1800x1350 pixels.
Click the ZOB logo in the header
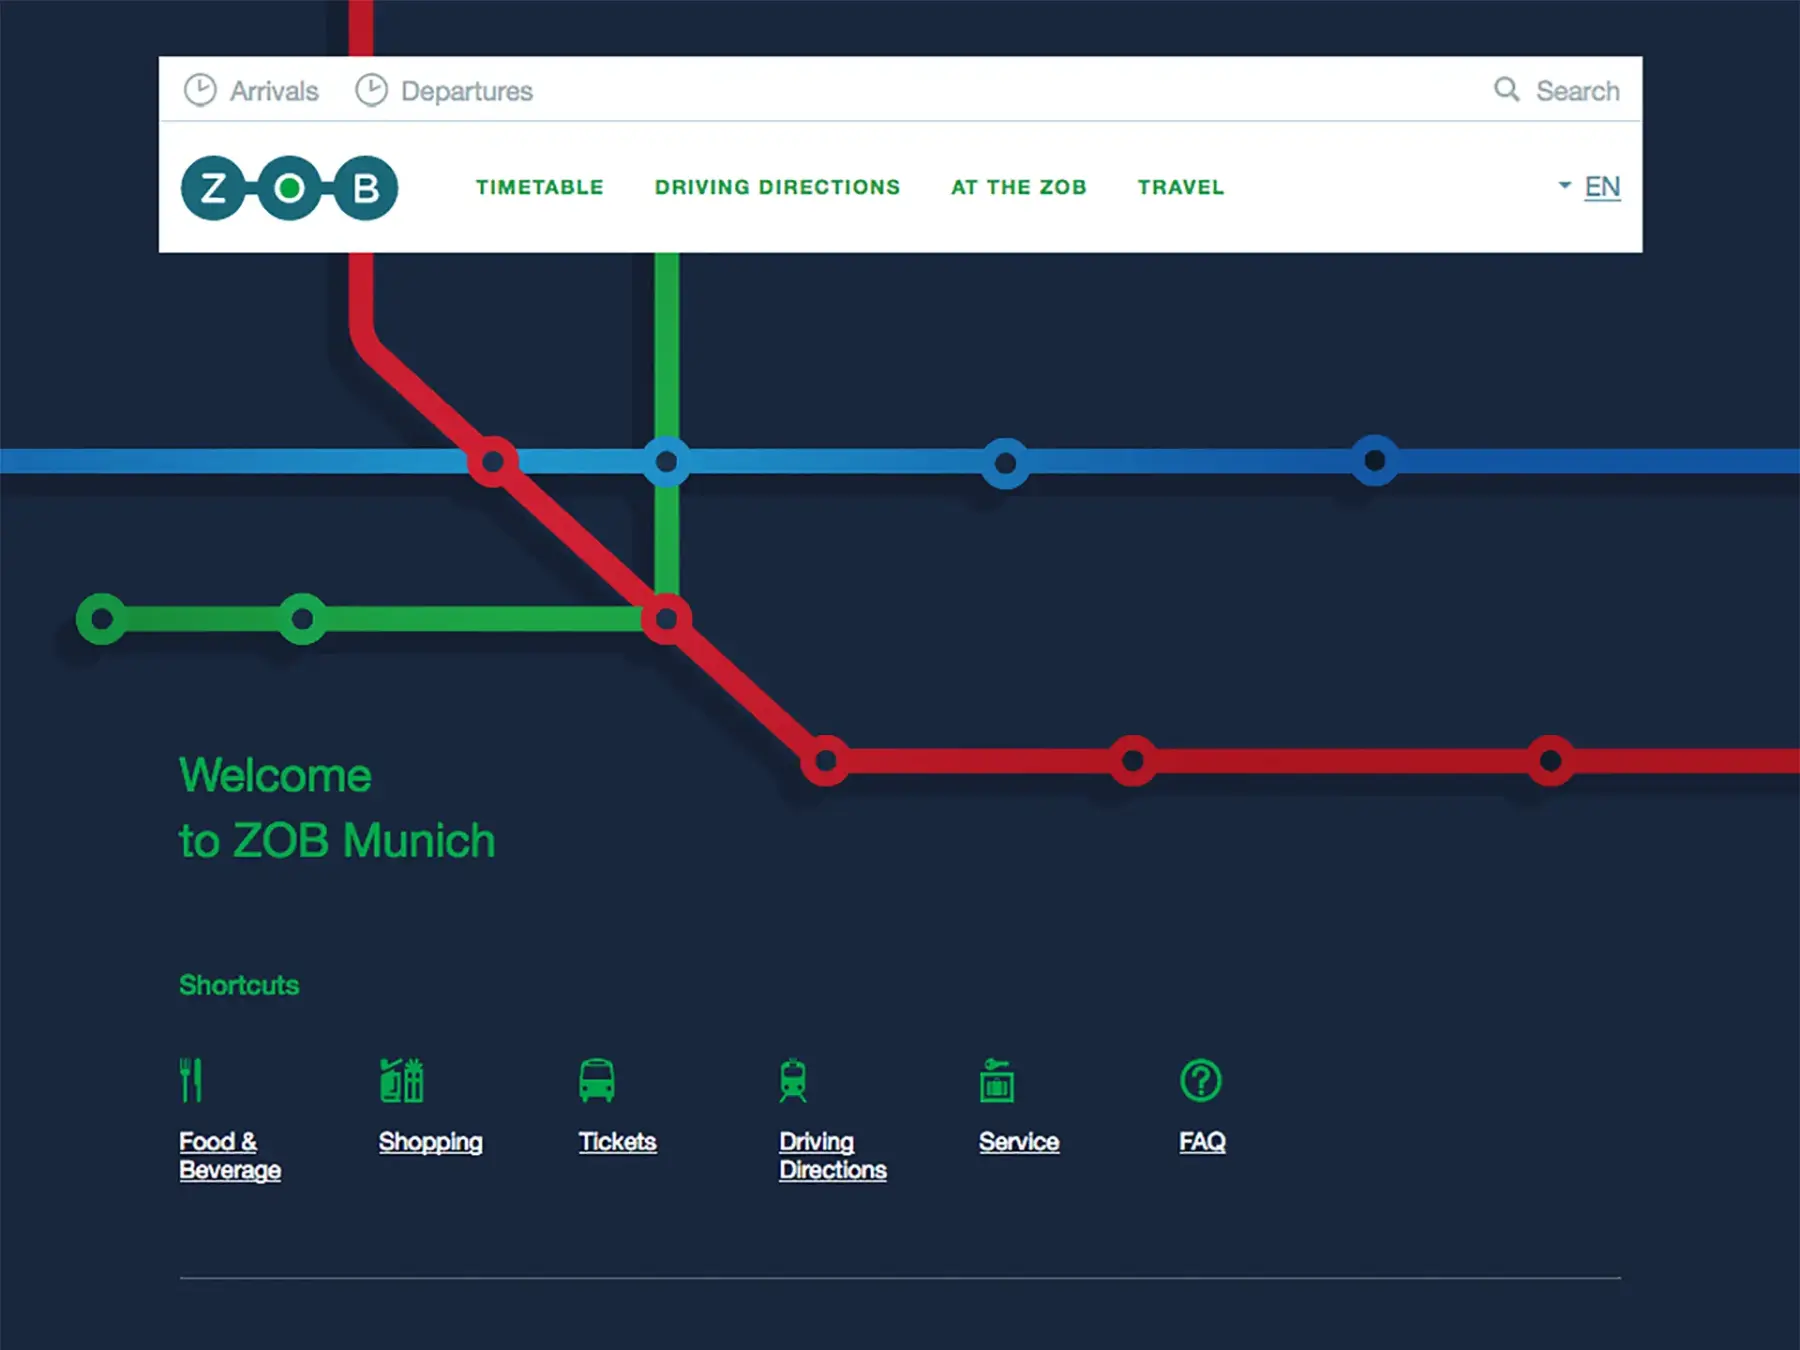click(289, 188)
